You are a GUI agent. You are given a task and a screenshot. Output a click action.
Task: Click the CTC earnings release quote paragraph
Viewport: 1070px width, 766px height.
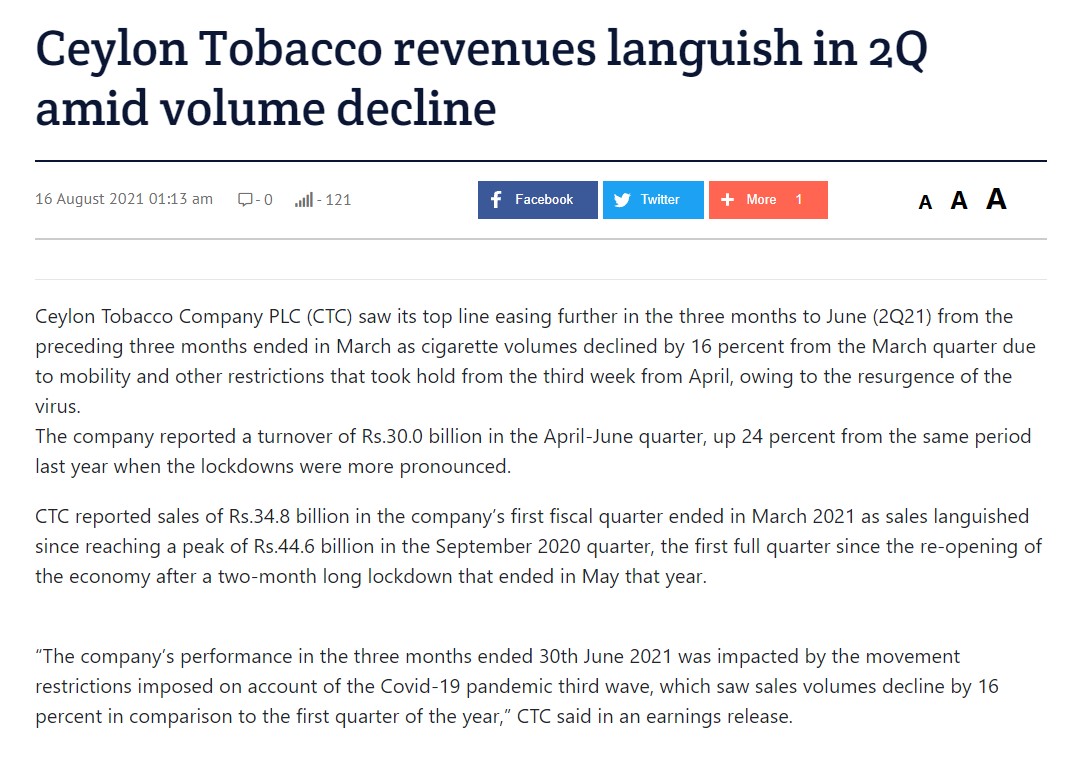(516, 686)
